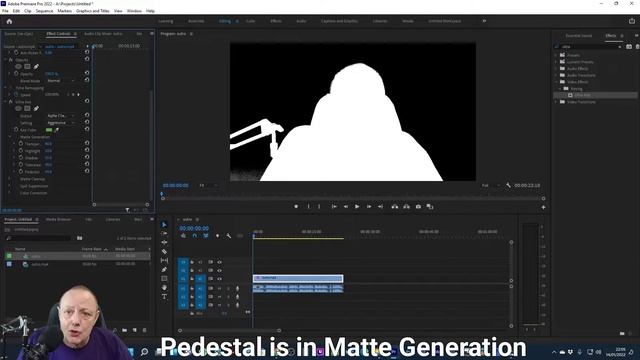Screen dimensions: 640x360
Task: Create a rectangle mask under Ultra Key
Action: (27, 108)
